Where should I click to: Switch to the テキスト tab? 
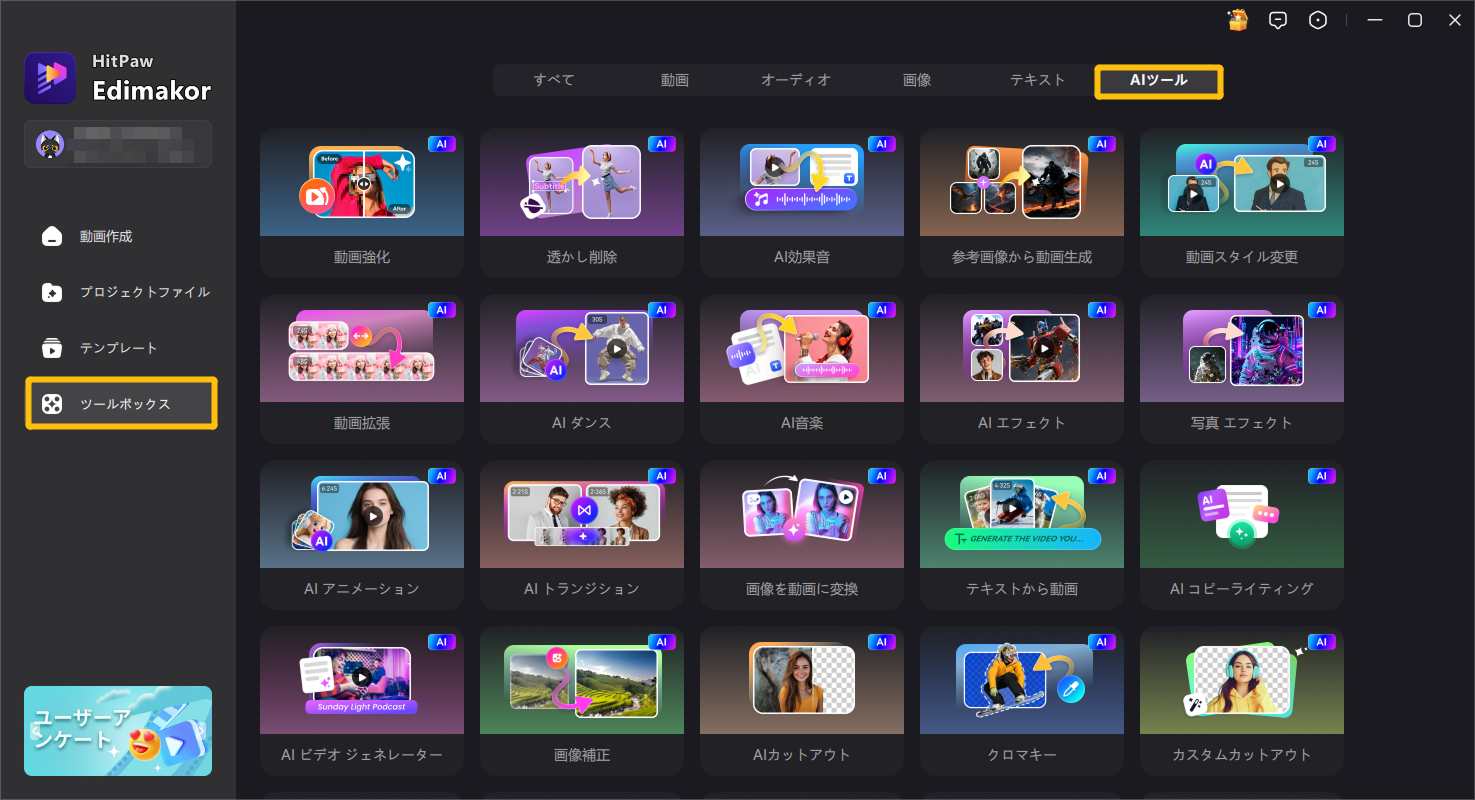click(x=1037, y=80)
